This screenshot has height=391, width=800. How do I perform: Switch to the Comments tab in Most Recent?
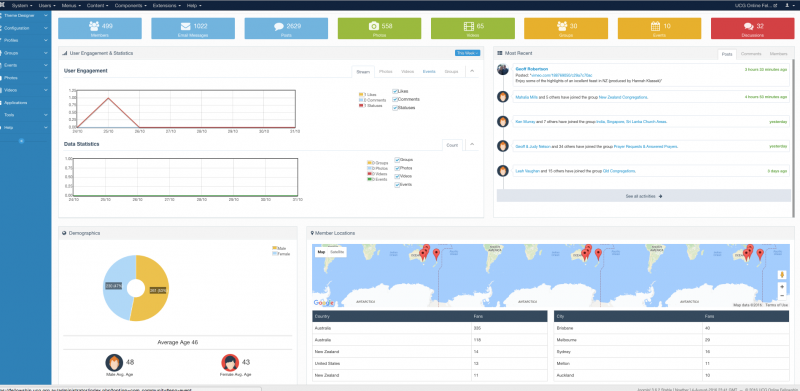[751, 54]
